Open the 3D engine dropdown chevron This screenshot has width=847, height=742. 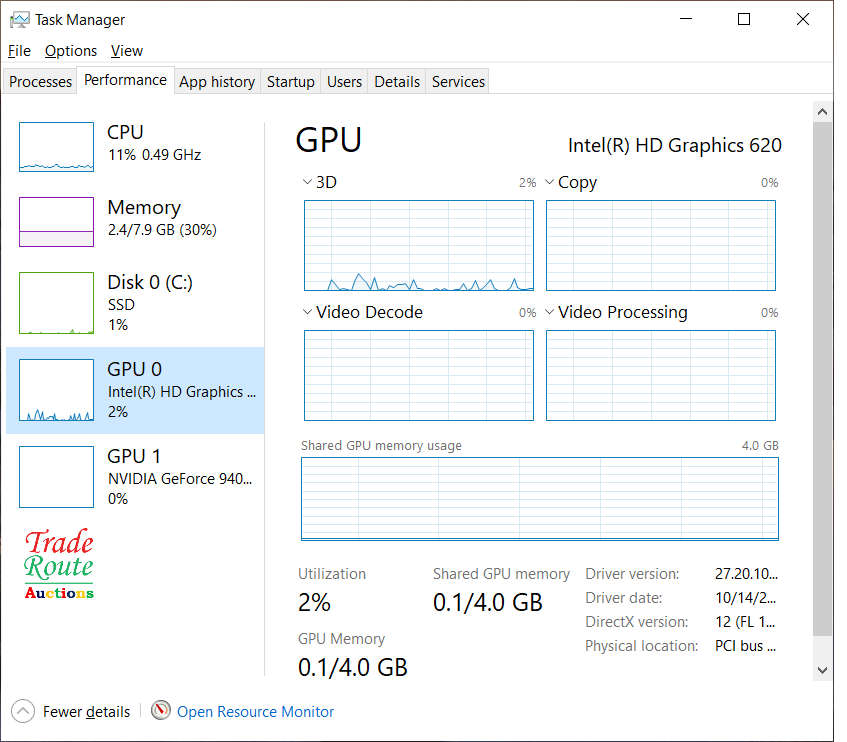[x=307, y=183]
